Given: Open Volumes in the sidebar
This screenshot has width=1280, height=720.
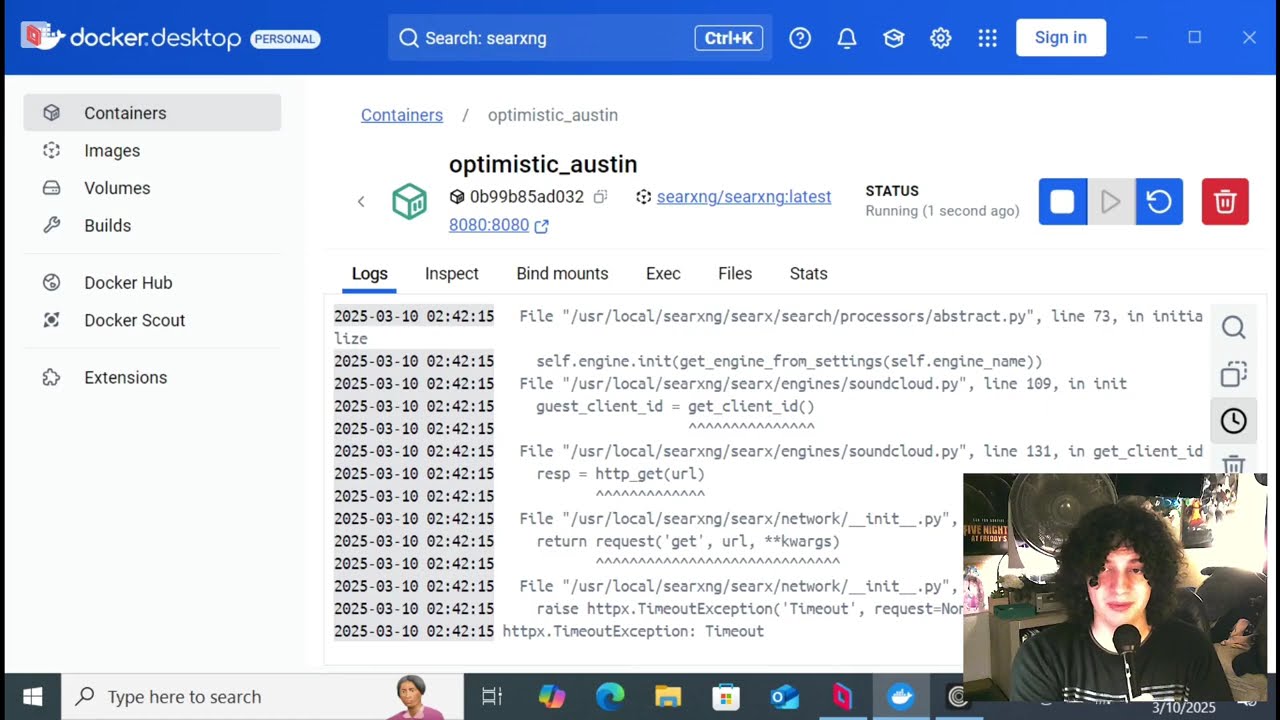Looking at the screenshot, I should (x=152, y=188).
